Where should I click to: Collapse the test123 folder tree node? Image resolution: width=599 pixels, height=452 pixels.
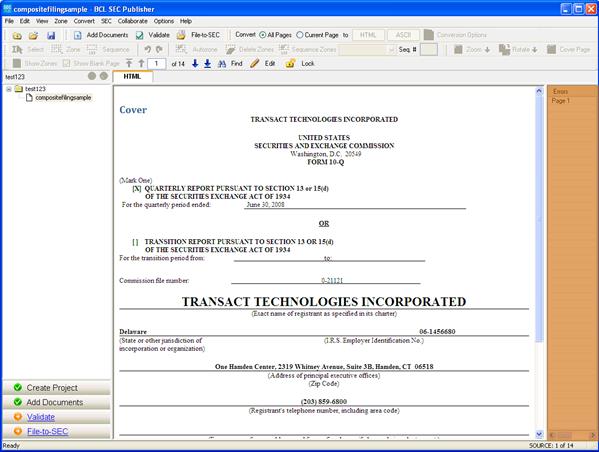[x=9, y=89]
